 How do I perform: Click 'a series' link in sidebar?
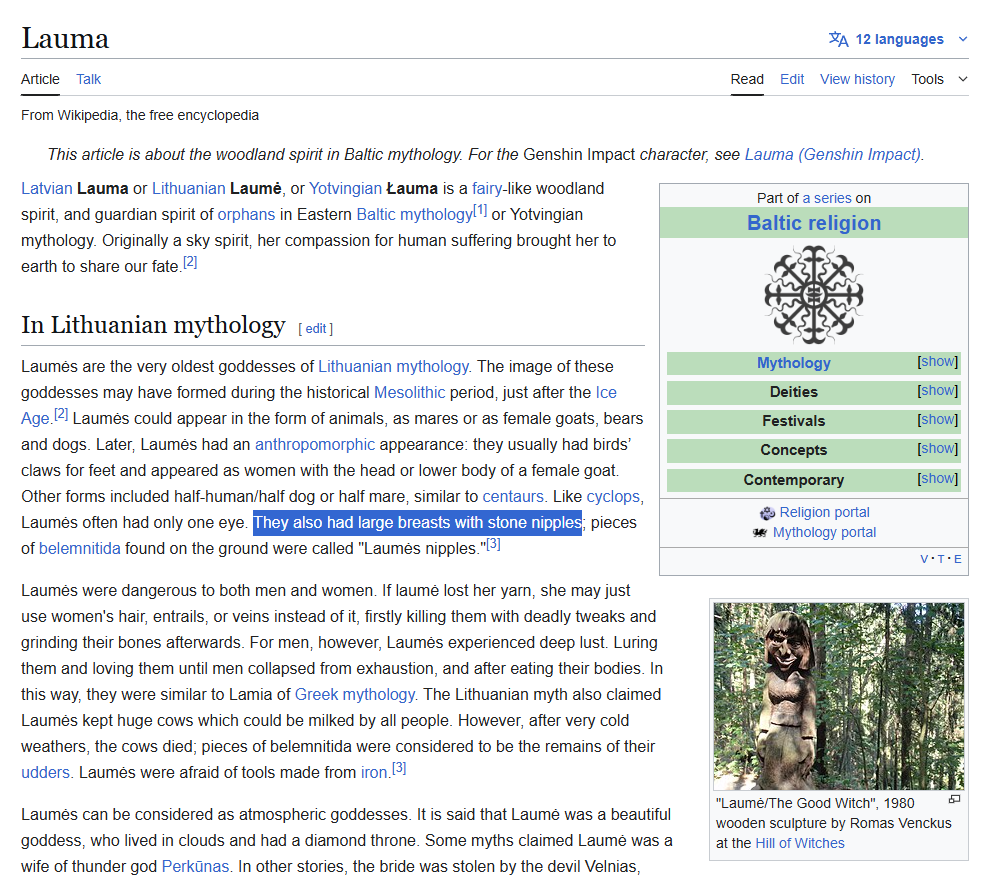coord(827,198)
